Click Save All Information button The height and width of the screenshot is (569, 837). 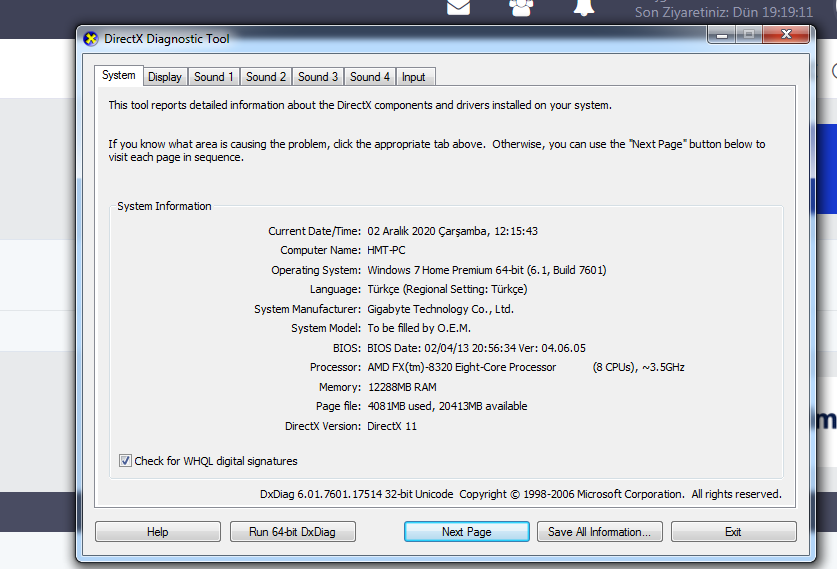[x=599, y=532]
